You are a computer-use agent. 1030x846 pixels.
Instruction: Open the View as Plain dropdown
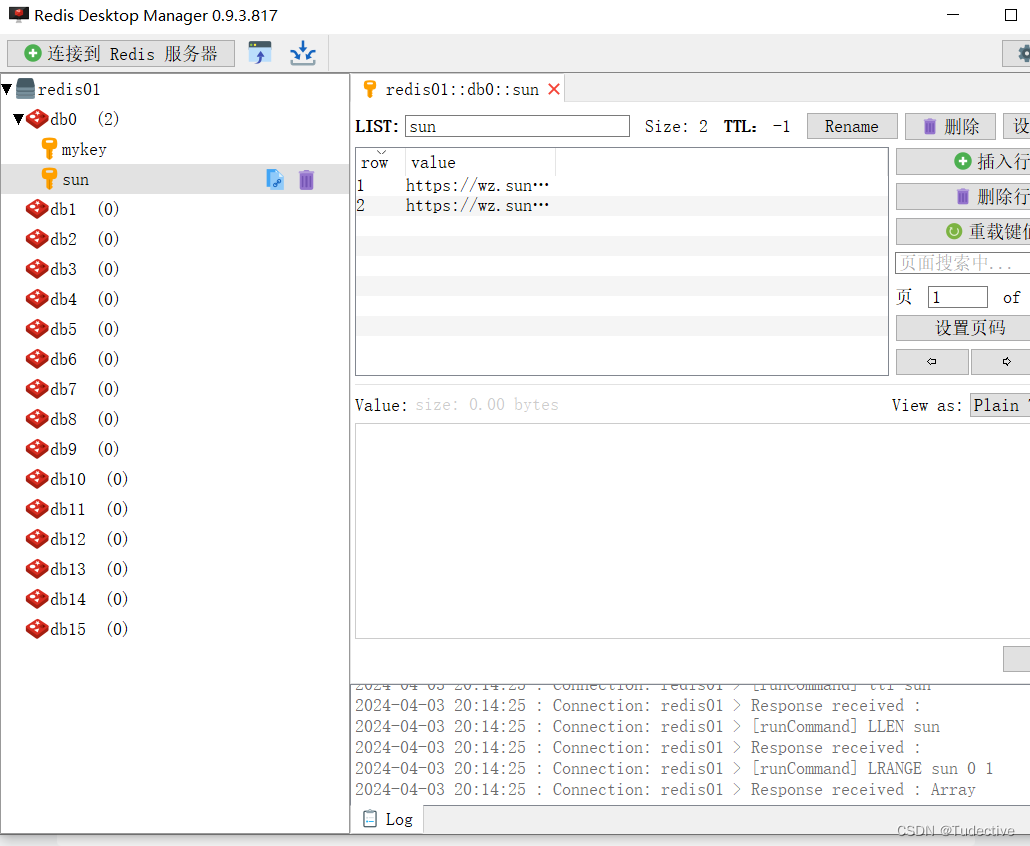coord(1000,405)
